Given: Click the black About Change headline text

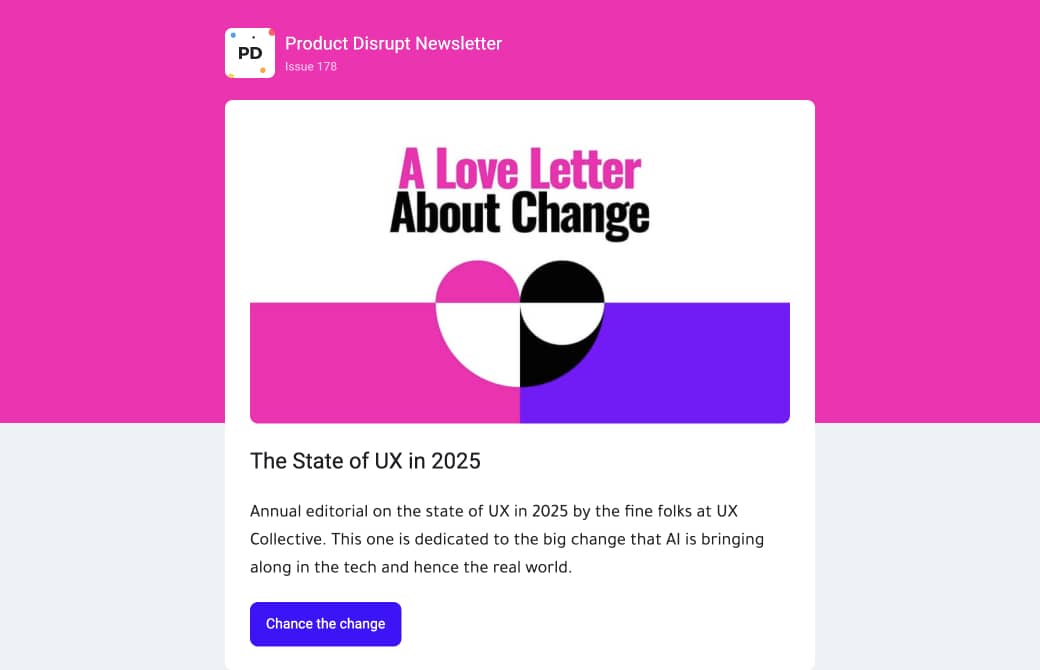Looking at the screenshot, I should 519,215.
